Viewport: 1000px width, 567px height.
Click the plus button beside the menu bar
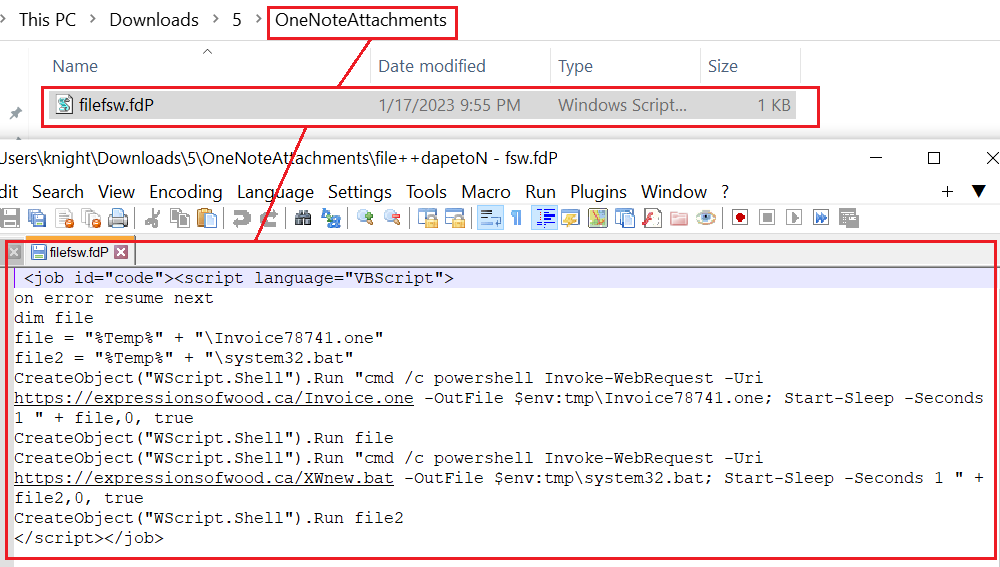[x=947, y=191]
